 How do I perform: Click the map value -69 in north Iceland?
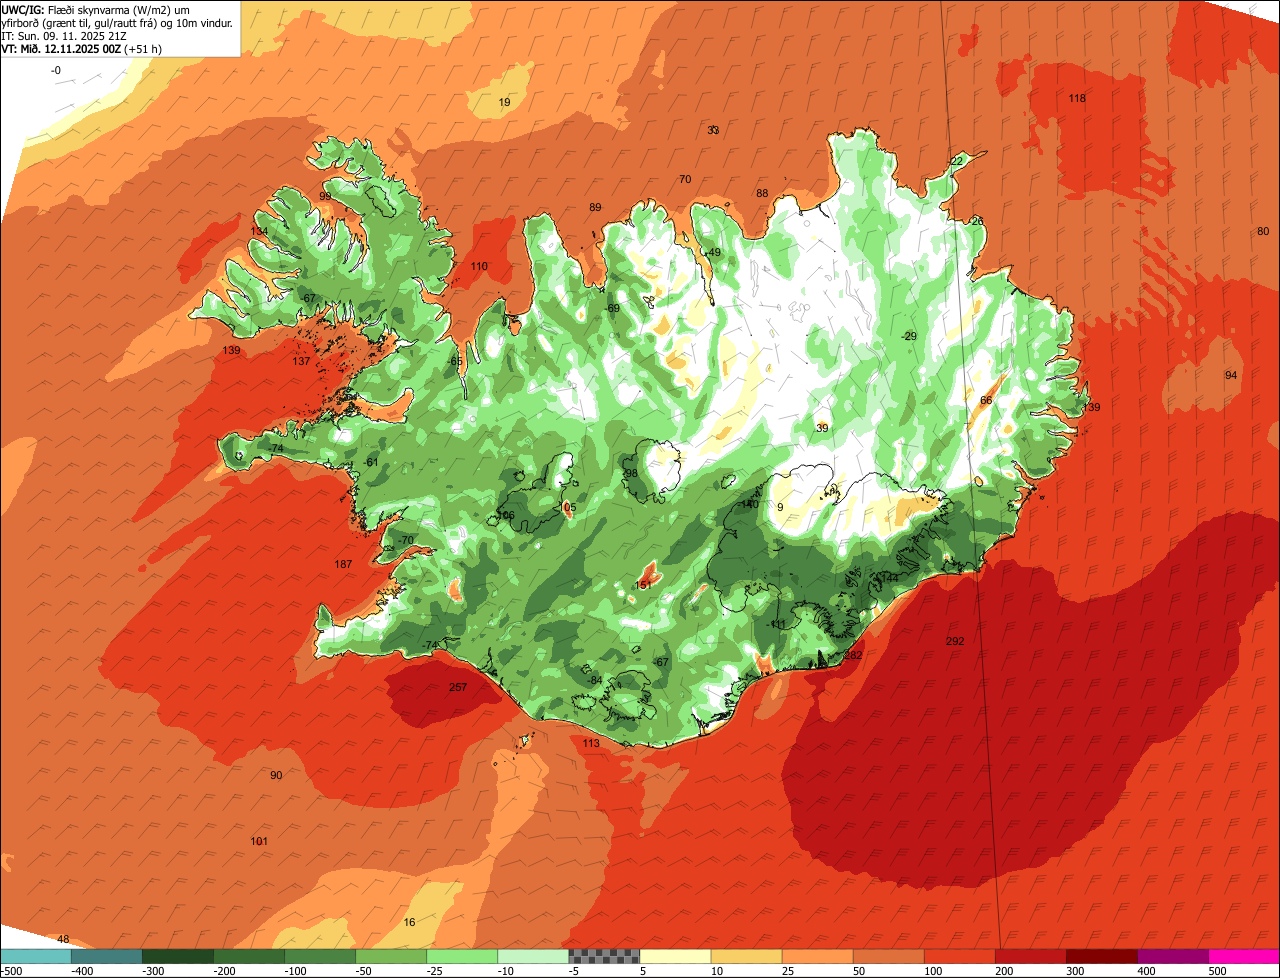(611, 308)
